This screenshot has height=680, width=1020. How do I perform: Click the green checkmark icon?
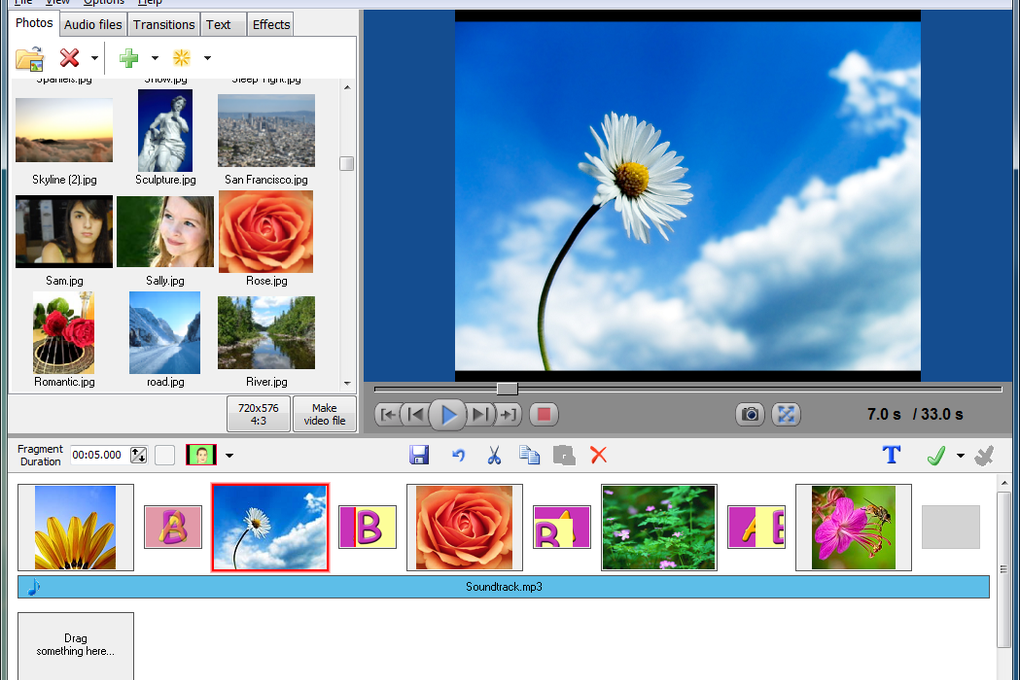pyautogui.click(x=935, y=456)
